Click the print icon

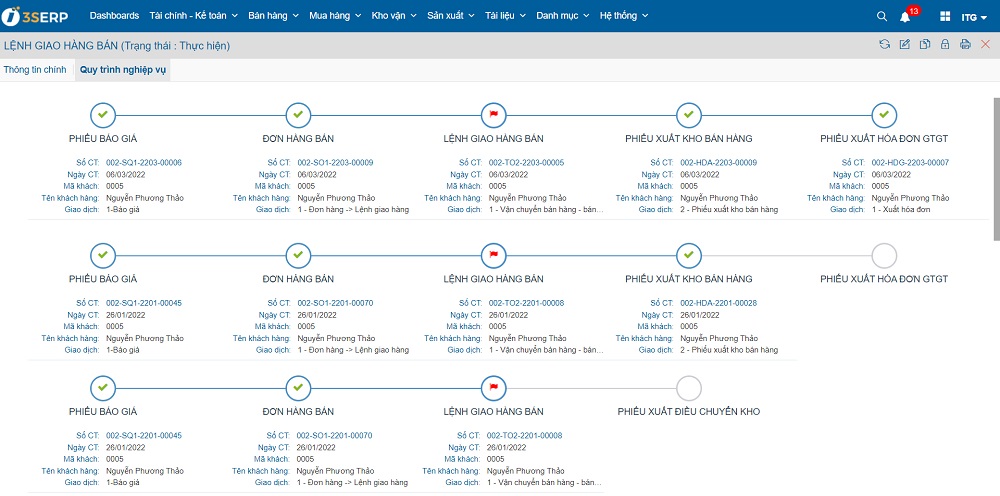pyautogui.click(x=965, y=45)
